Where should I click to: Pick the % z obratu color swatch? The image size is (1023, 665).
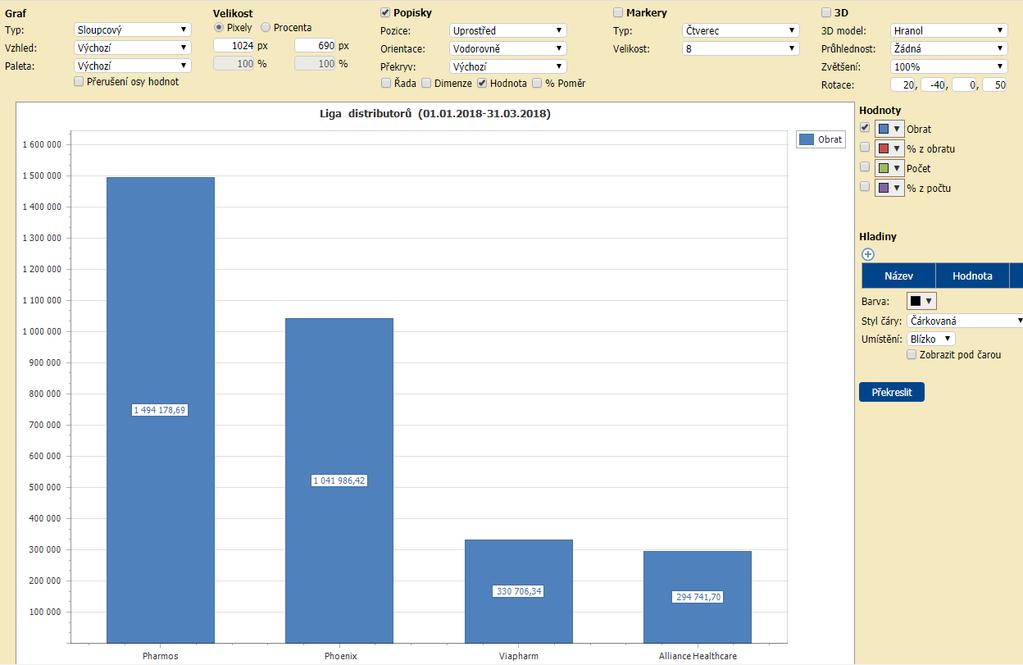pos(889,149)
